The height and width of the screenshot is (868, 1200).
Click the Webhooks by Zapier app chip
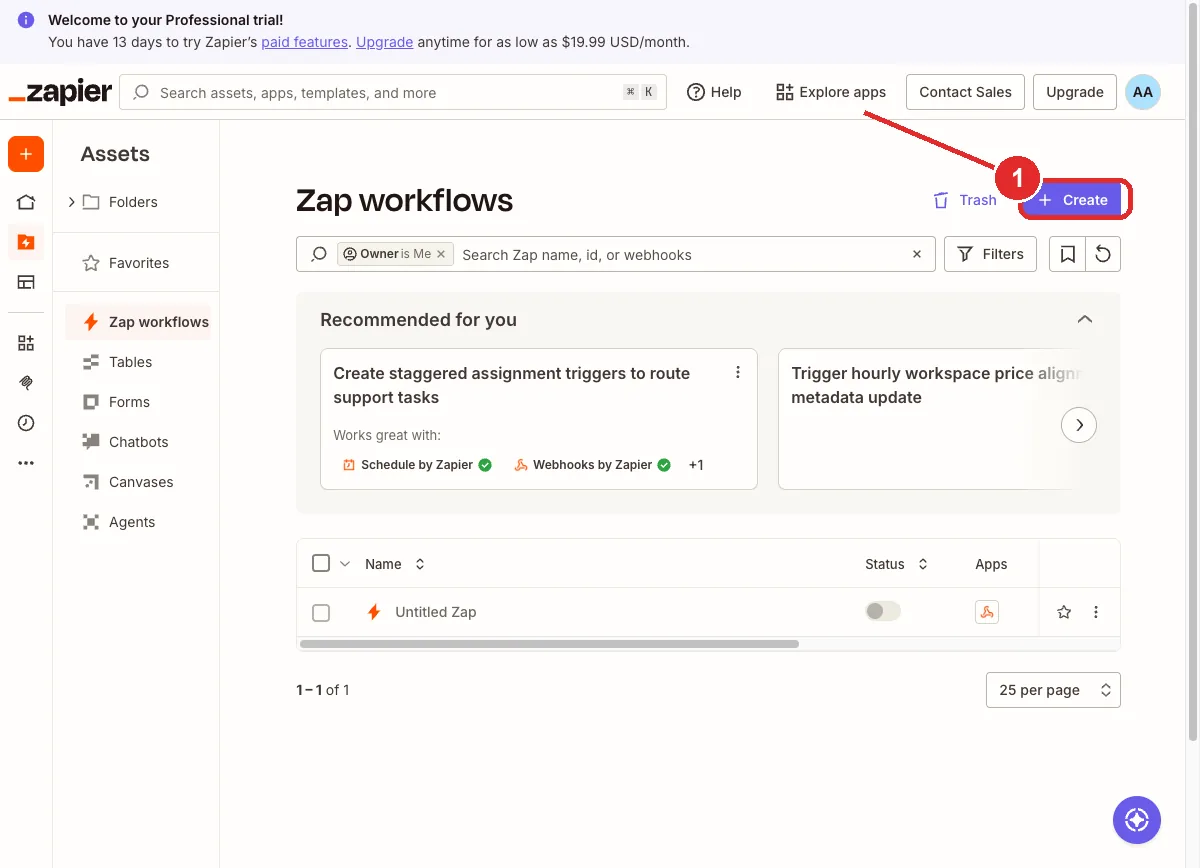point(592,465)
